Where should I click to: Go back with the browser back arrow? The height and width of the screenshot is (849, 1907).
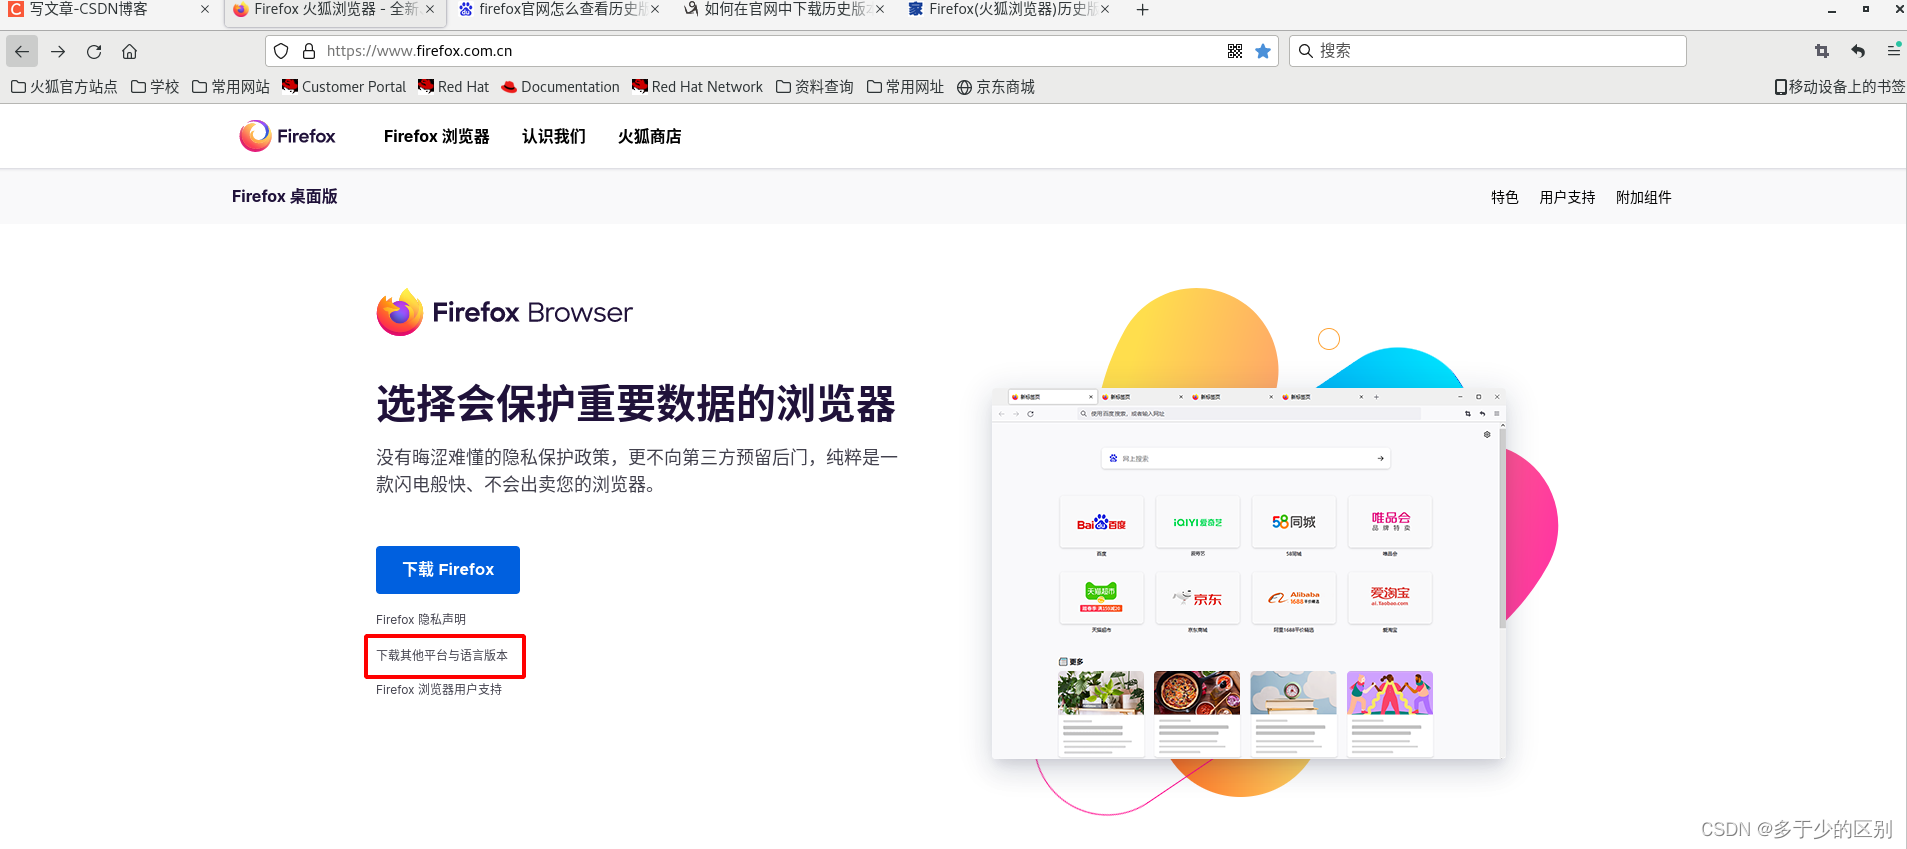click(22, 51)
